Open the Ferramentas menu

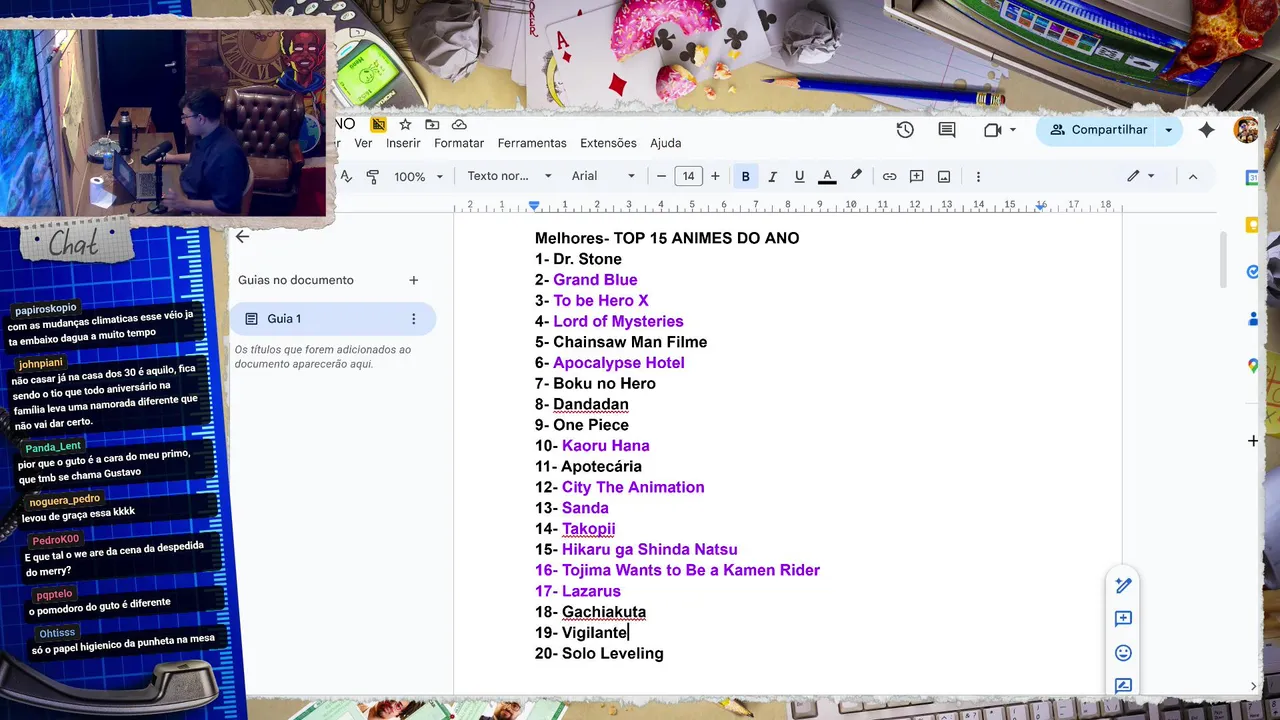[532, 143]
